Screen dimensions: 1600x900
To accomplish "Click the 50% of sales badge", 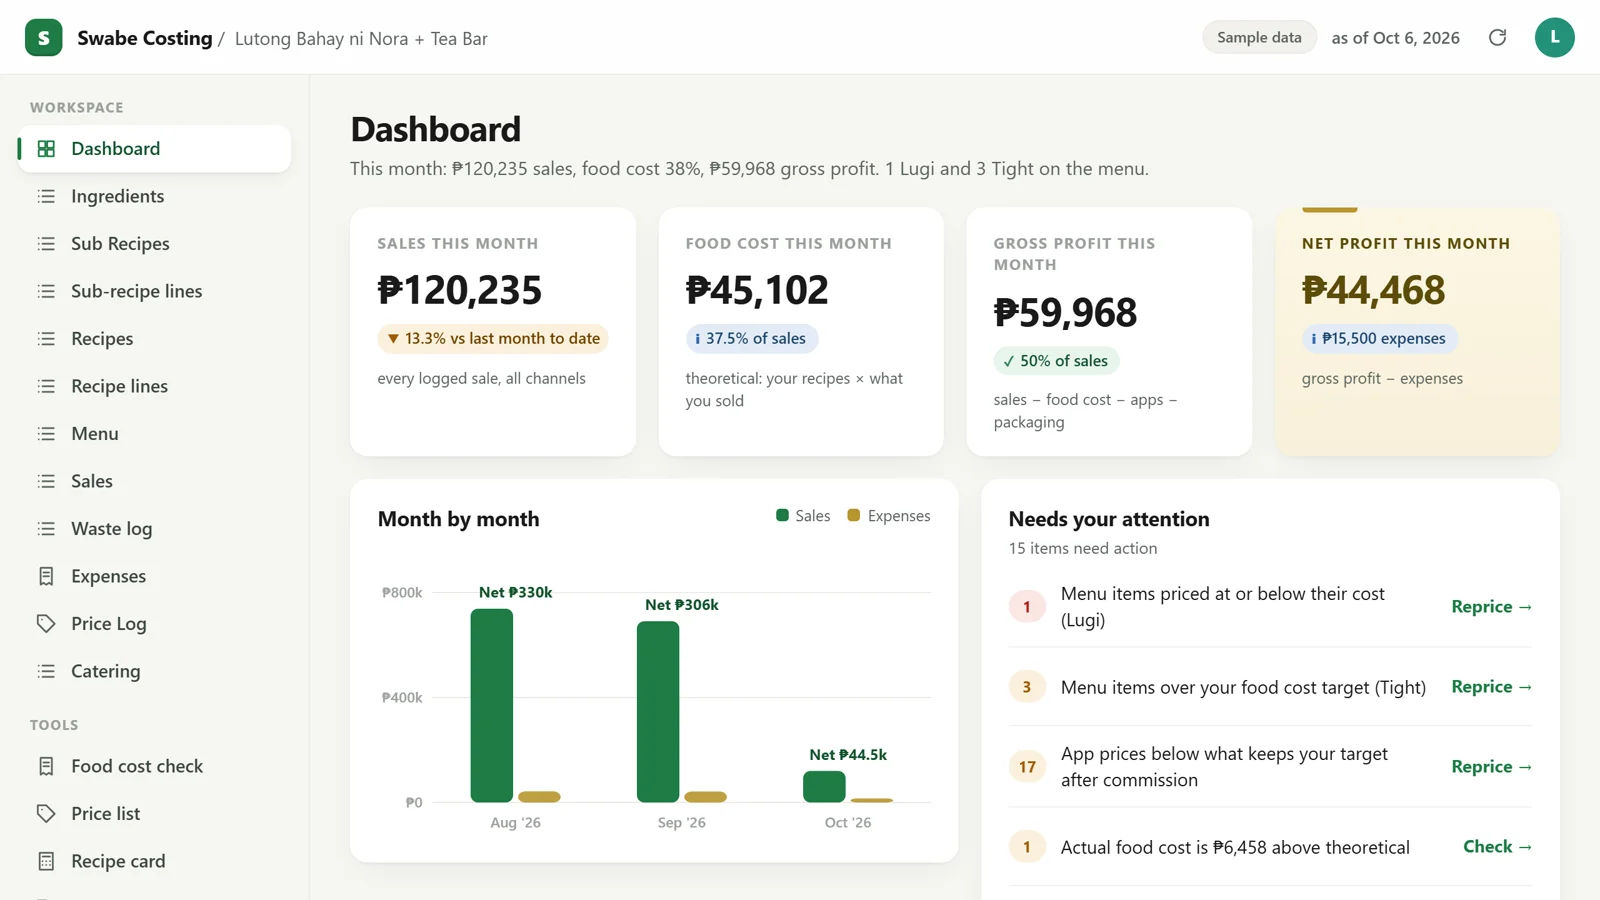I will tap(1057, 361).
